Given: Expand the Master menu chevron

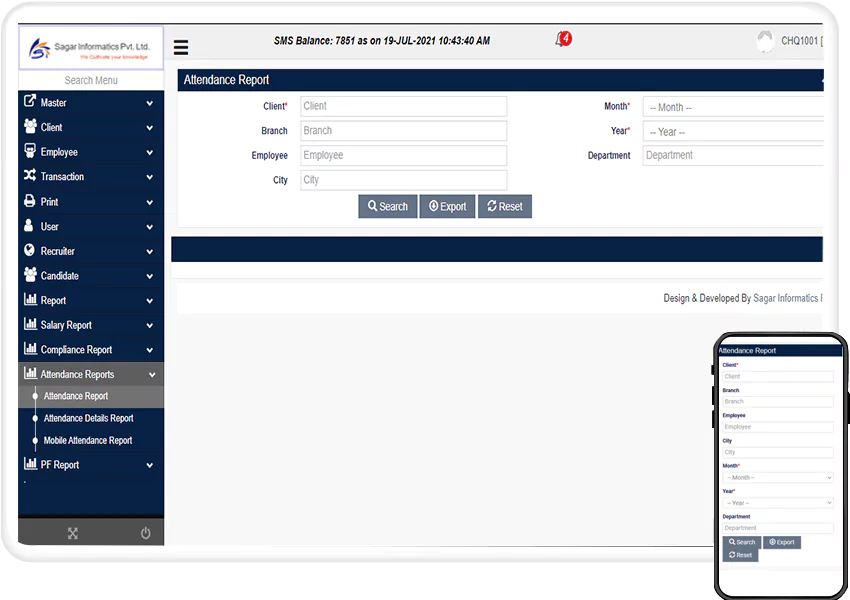Looking at the screenshot, I should pos(150,103).
